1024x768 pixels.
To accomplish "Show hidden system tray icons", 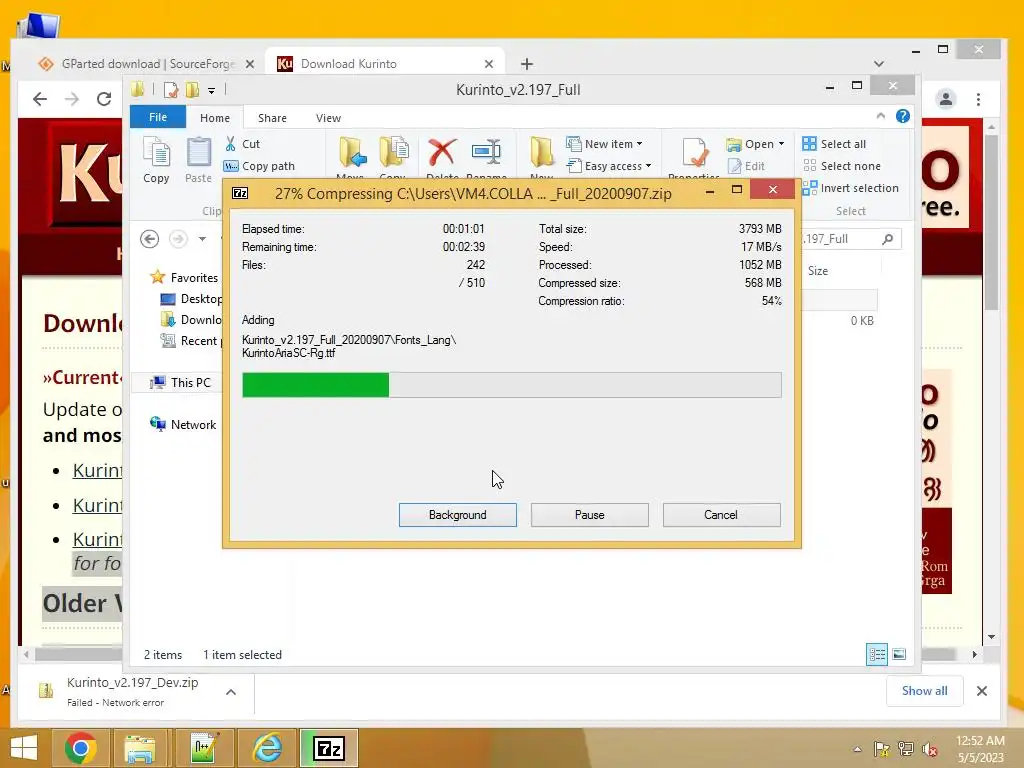I will [x=857, y=750].
